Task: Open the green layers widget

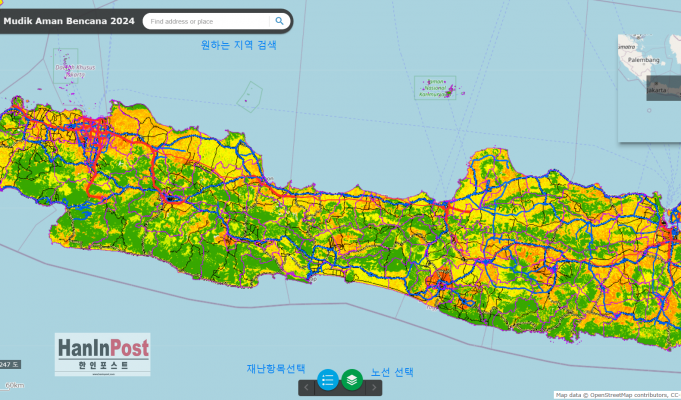Action: pos(352,380)
